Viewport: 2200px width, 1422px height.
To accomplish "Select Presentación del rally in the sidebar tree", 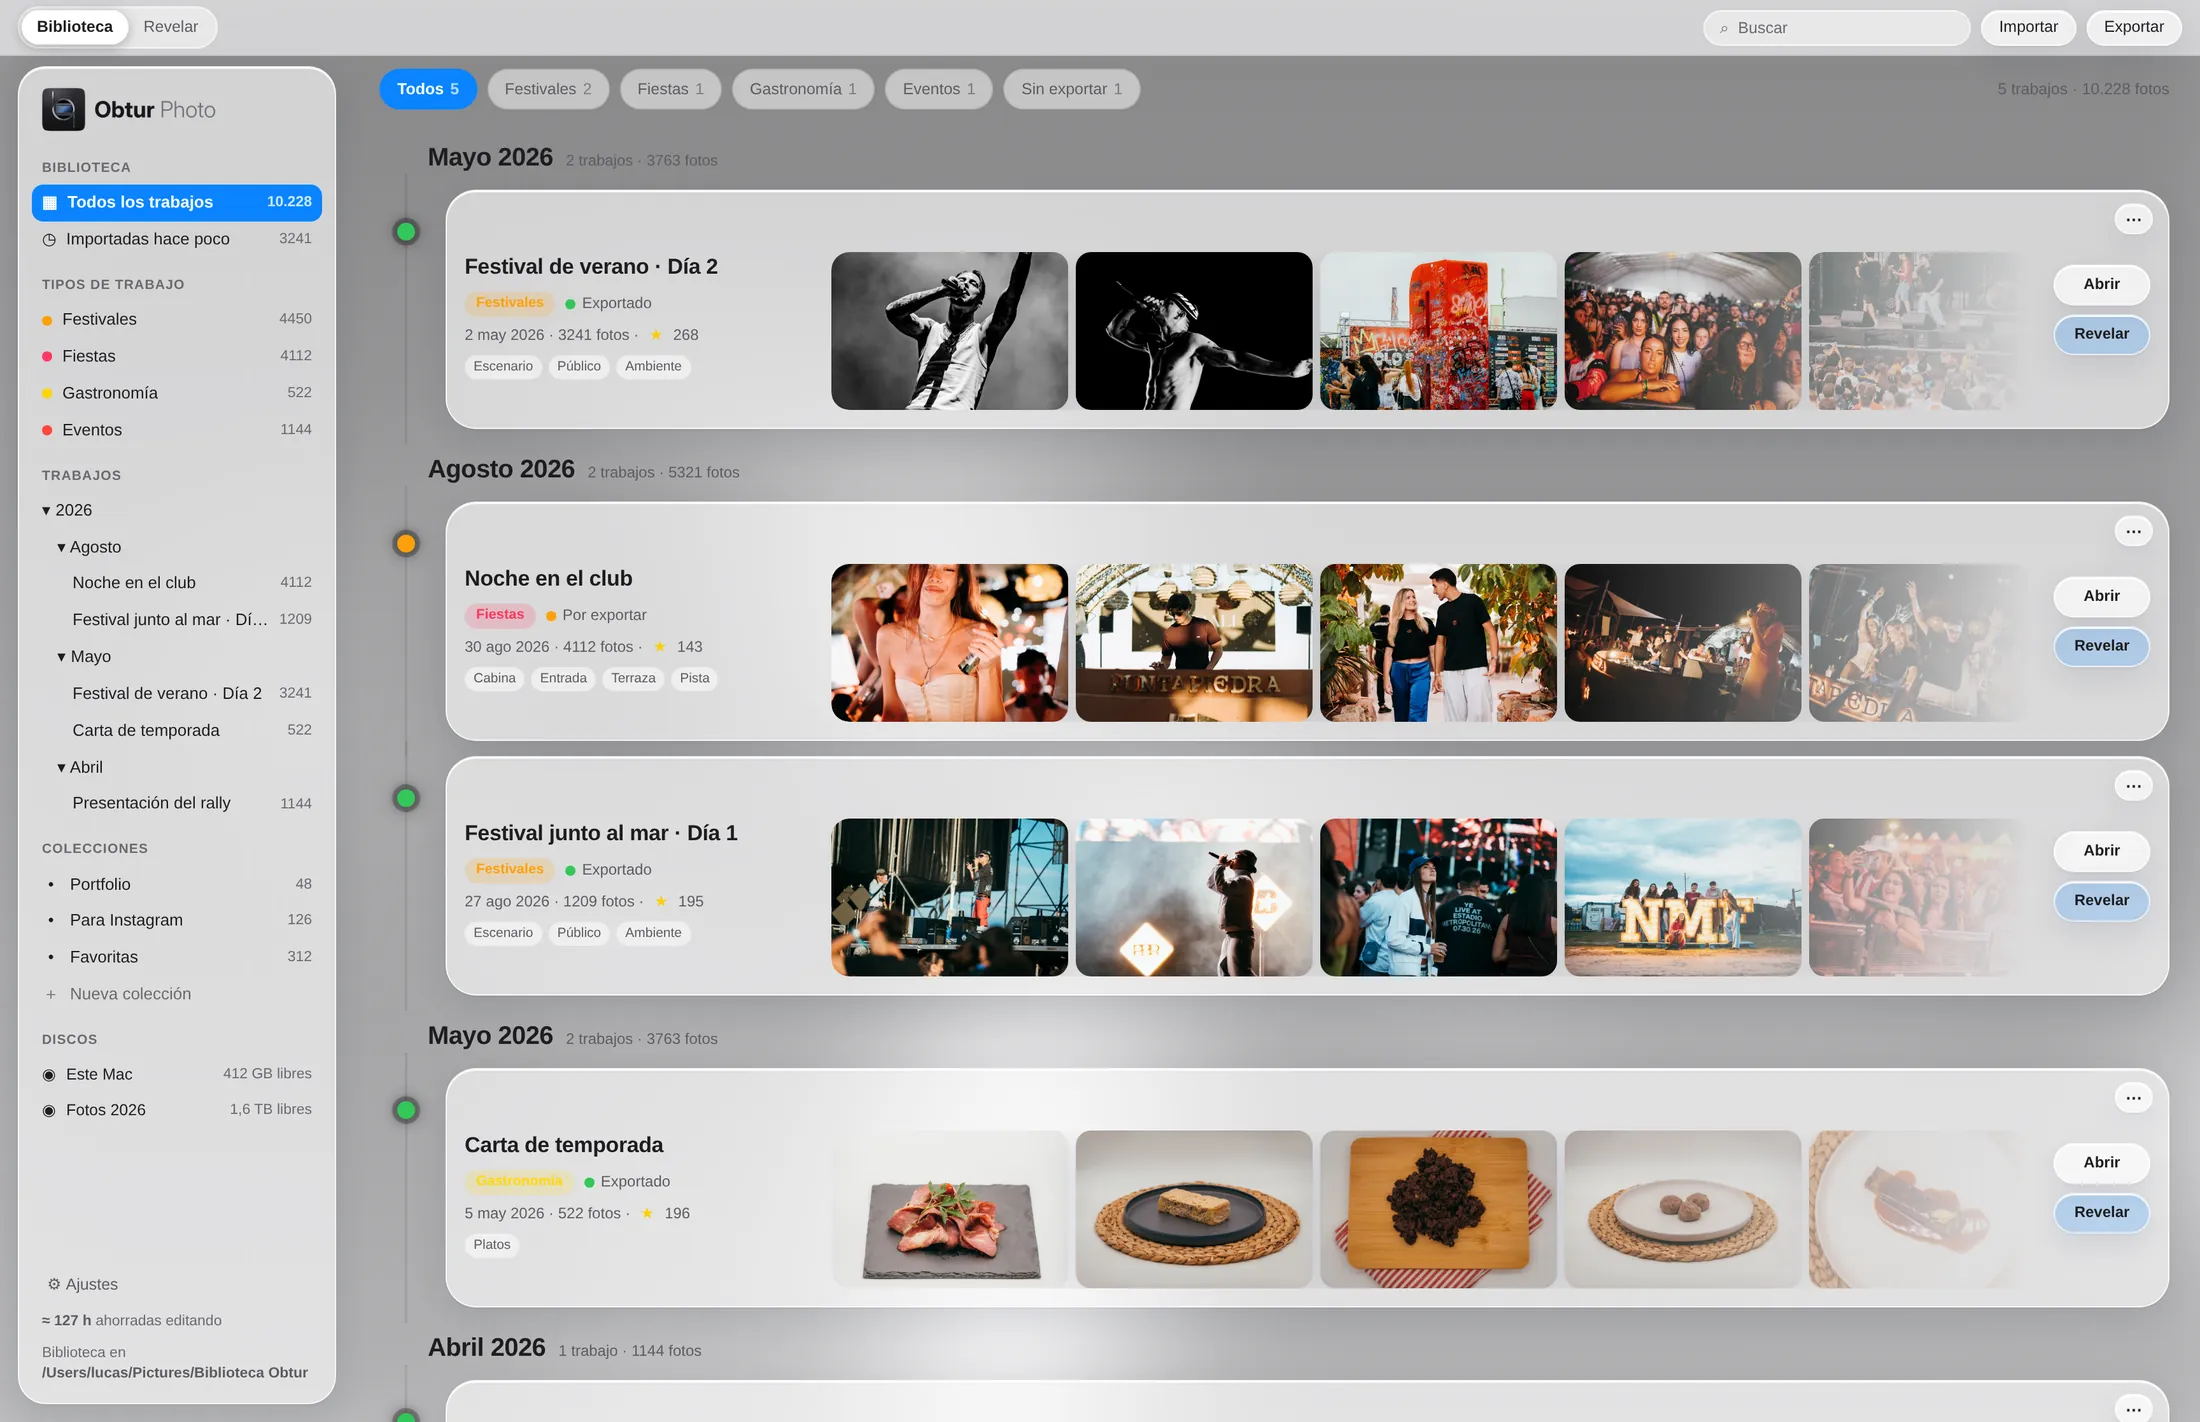I will pos(177,804).
